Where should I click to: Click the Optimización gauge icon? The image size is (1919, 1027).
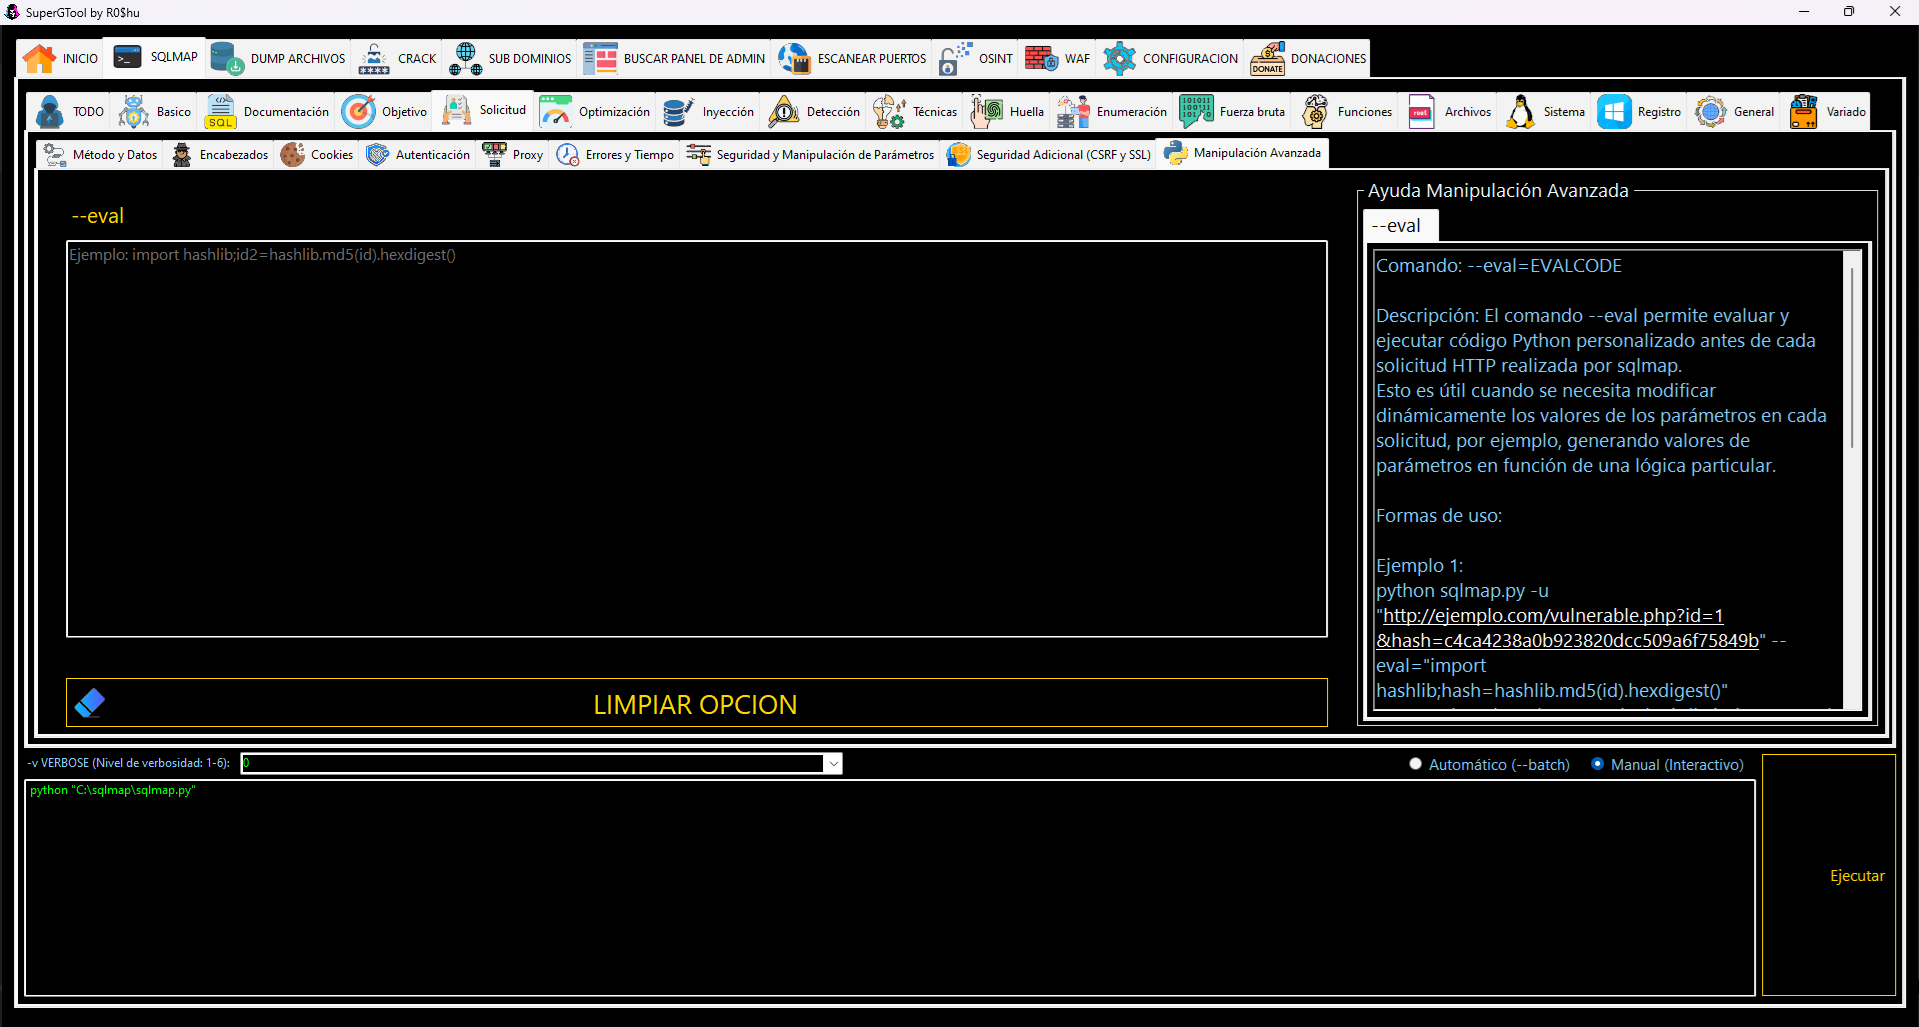tap(556, 112)
